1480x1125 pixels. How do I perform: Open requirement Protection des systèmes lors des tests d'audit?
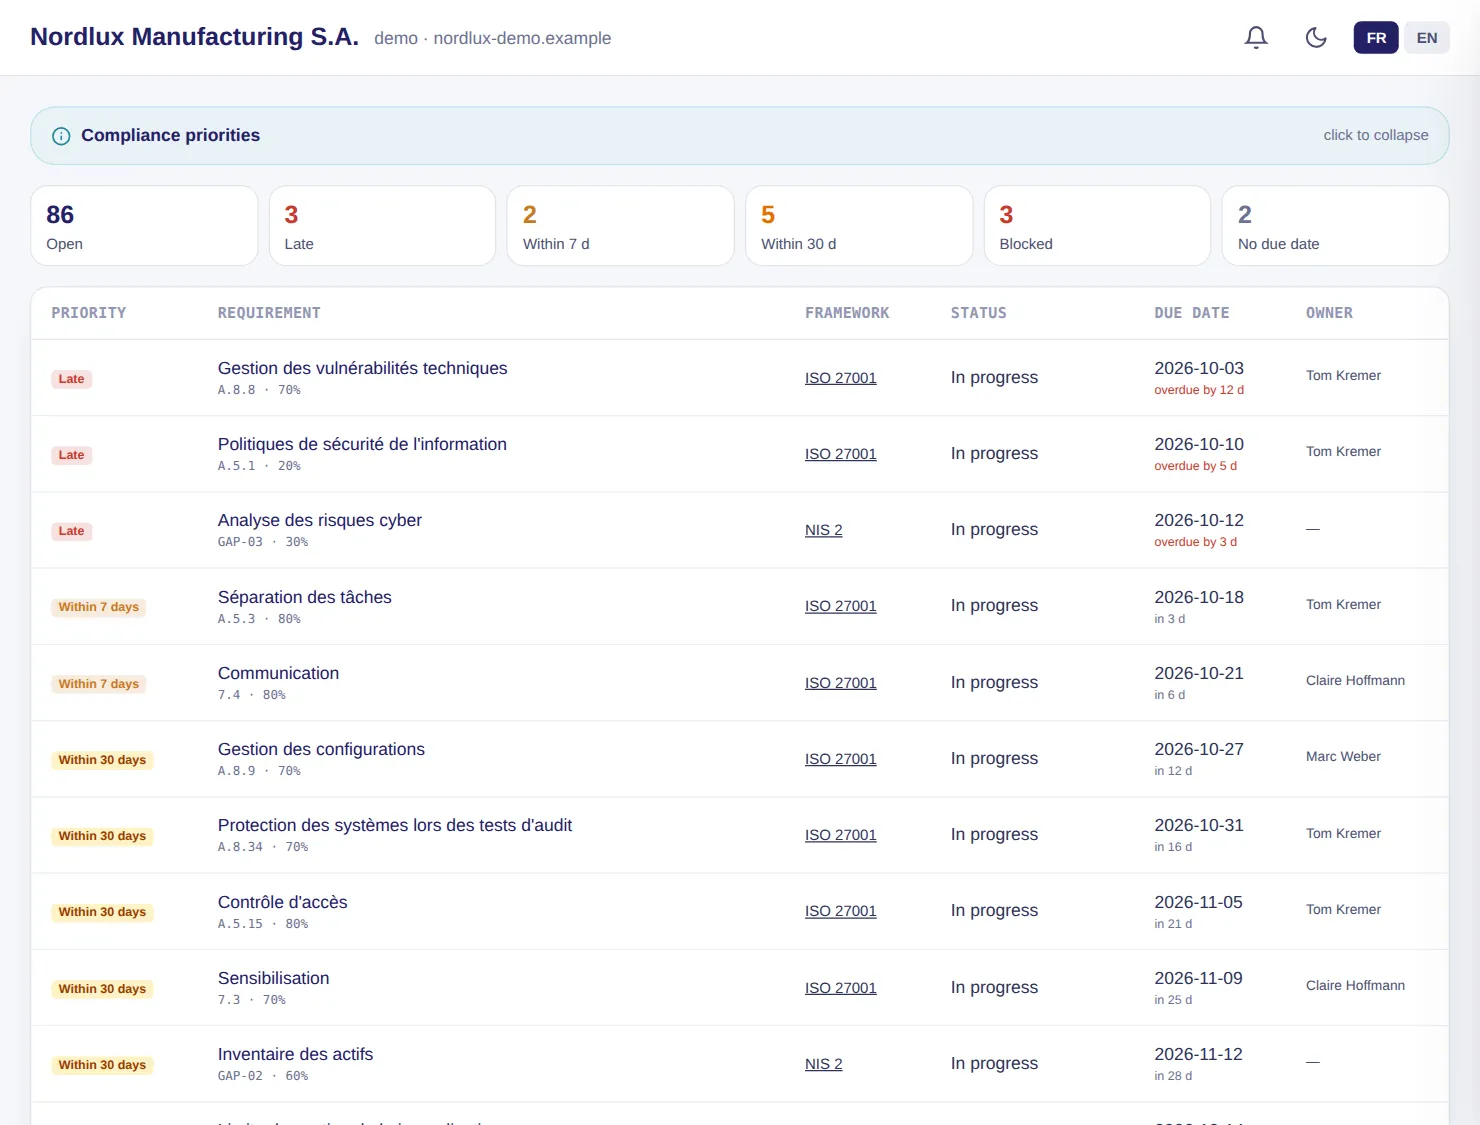point(395,825)
